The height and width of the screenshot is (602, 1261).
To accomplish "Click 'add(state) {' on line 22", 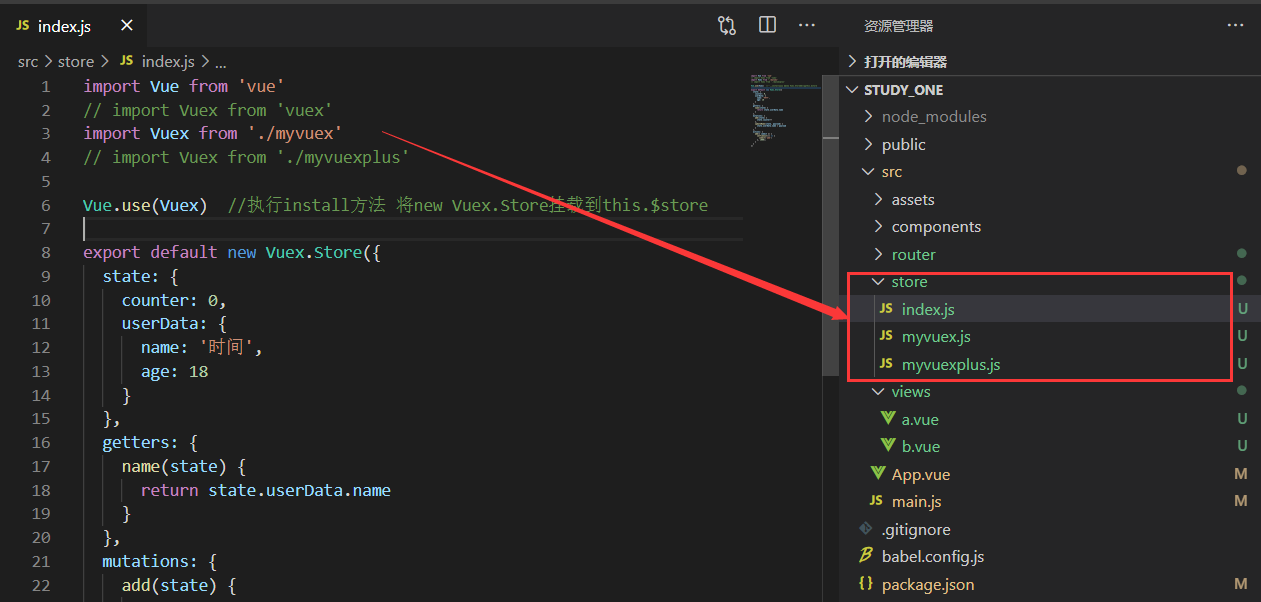I will [179, 585].
